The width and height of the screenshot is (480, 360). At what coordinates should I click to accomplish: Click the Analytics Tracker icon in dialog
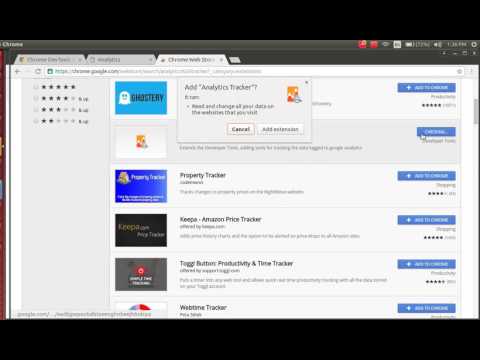(294, 94)
